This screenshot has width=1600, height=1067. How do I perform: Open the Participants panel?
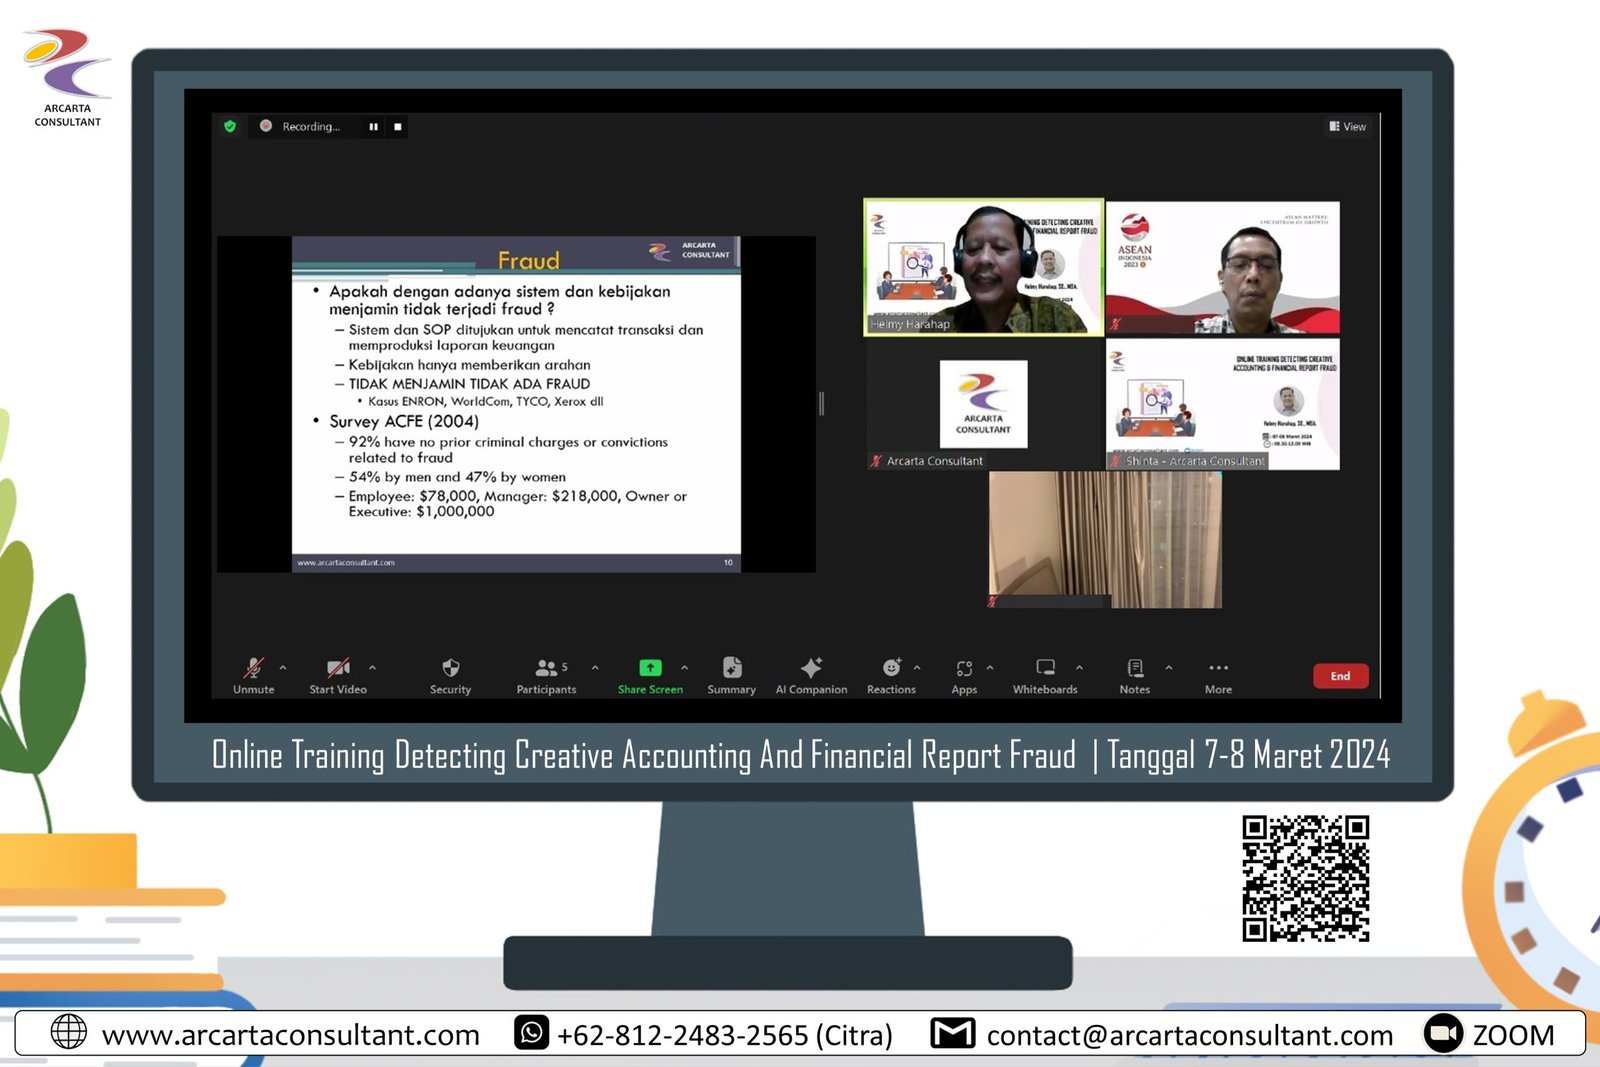pyautogui.click(x=547, y=669)
